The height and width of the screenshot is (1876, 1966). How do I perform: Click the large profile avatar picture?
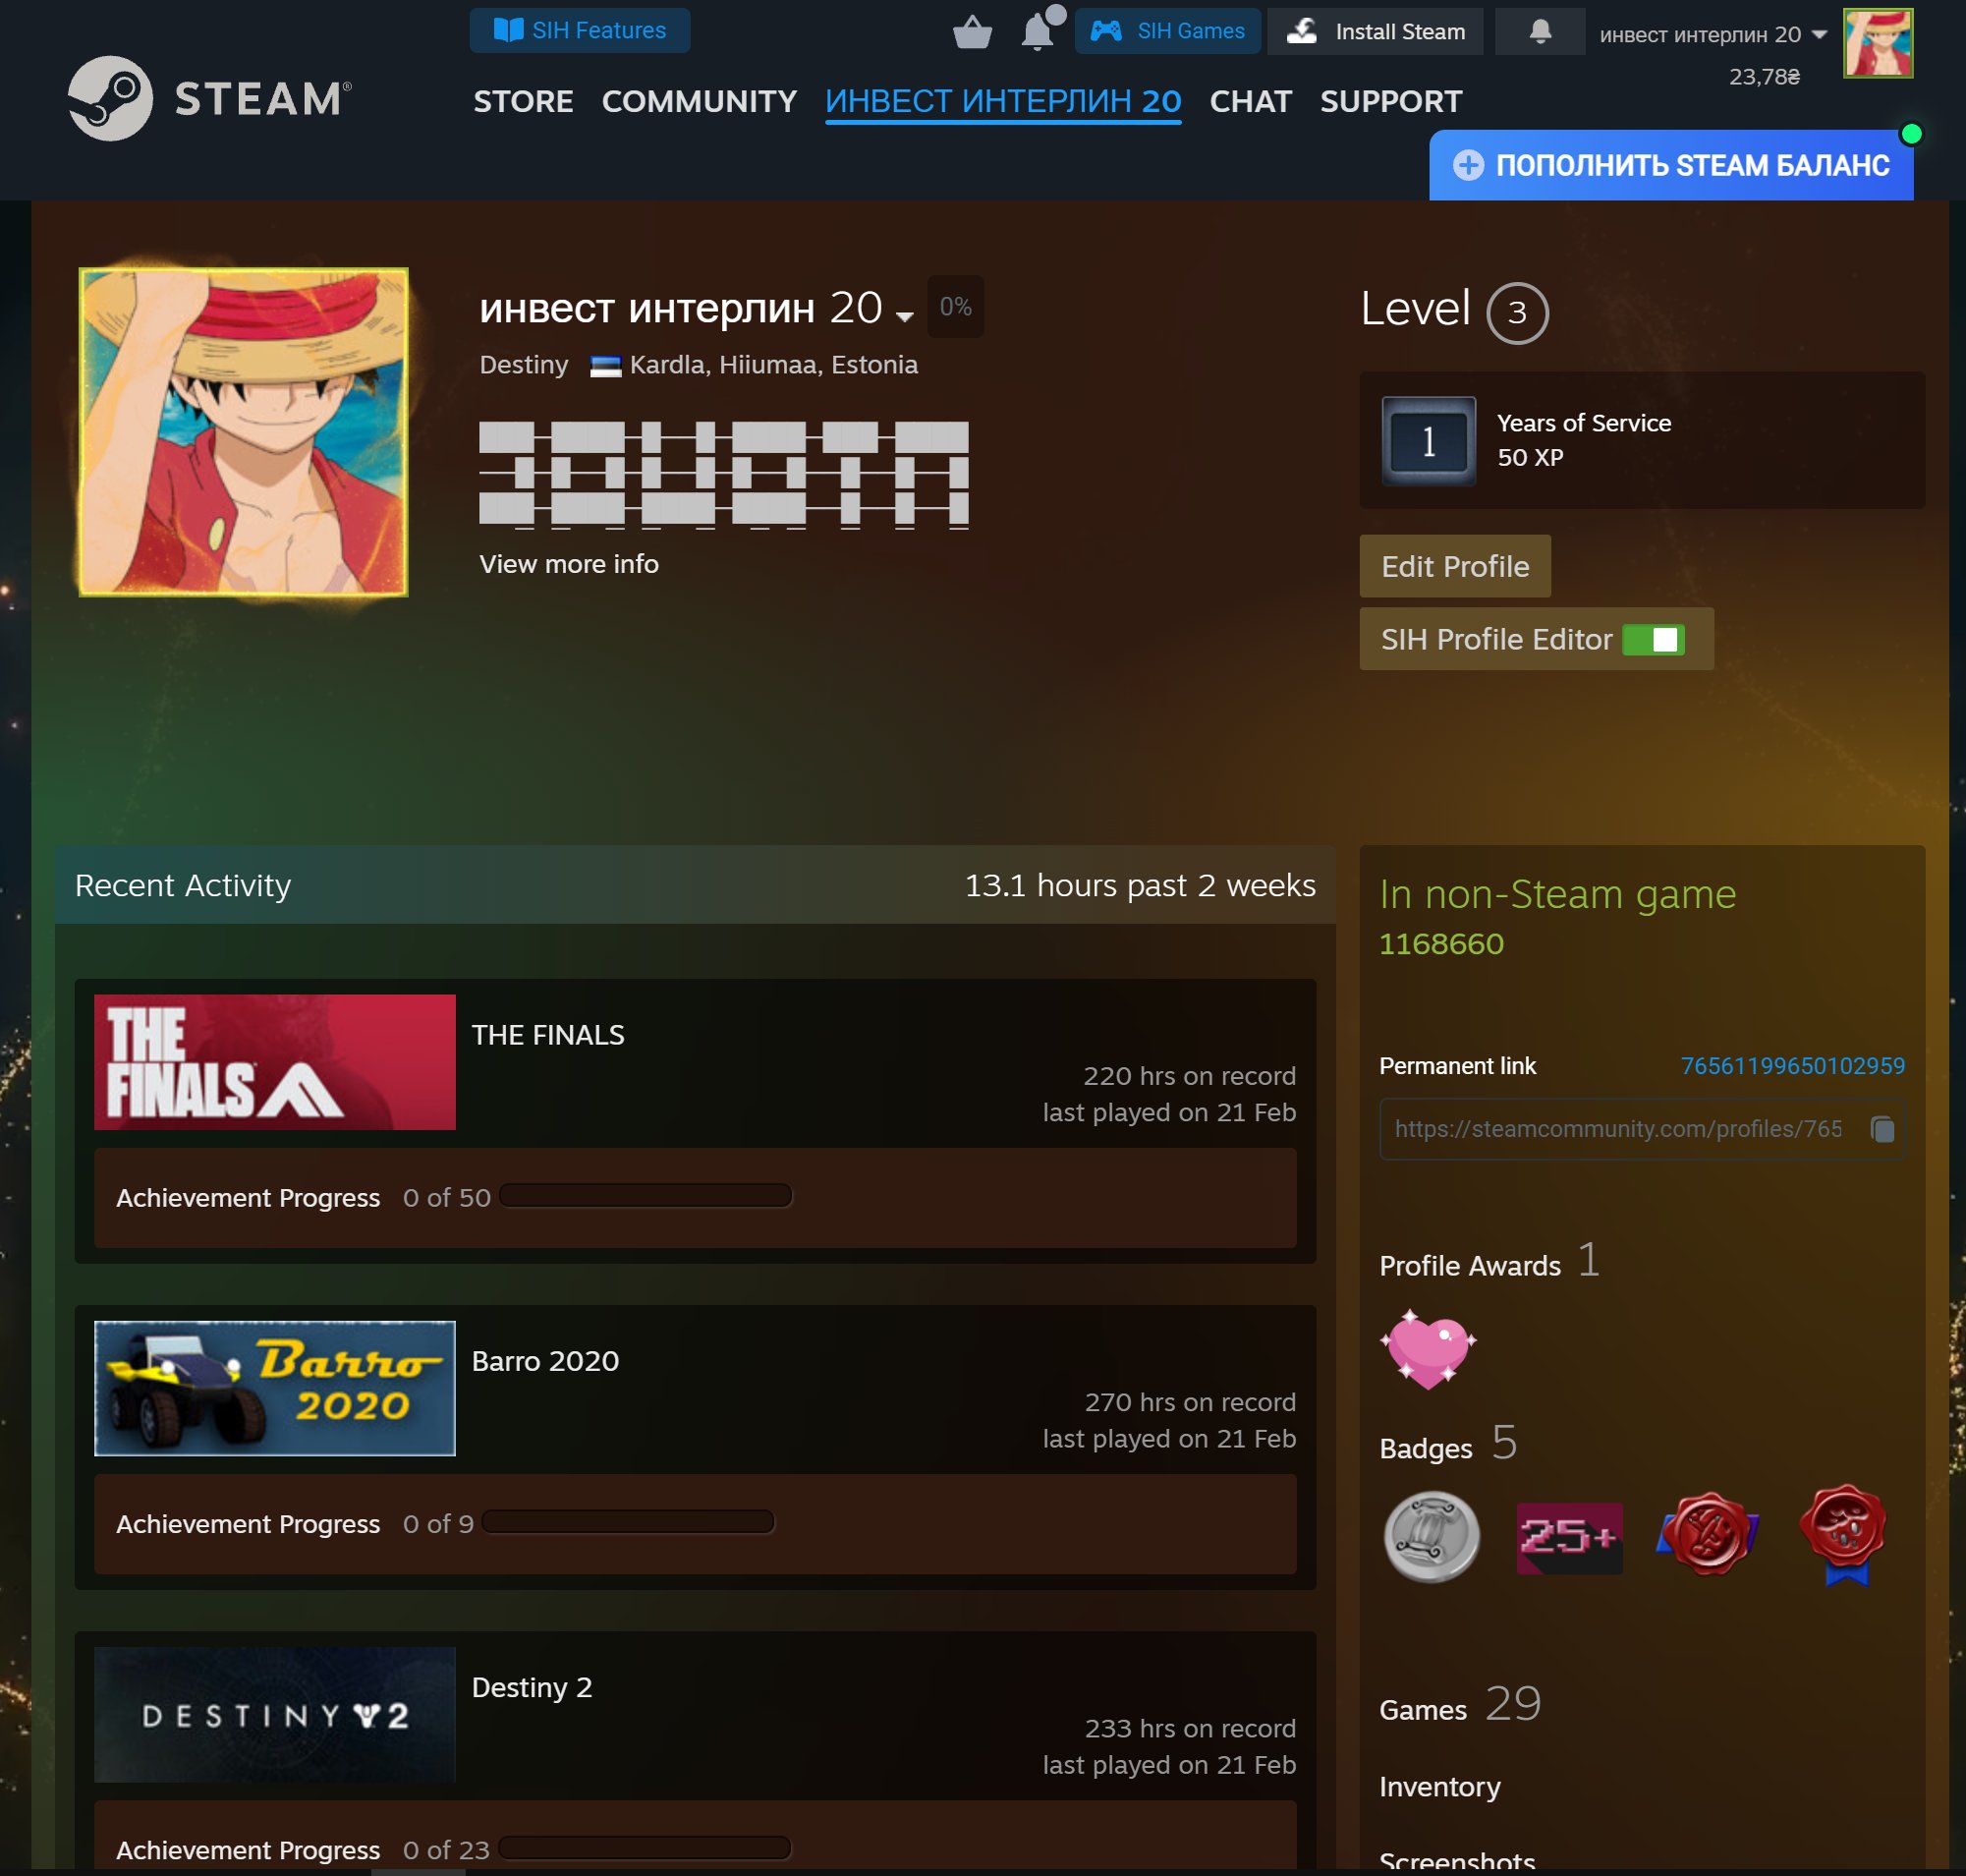click(x=243, y=432)
